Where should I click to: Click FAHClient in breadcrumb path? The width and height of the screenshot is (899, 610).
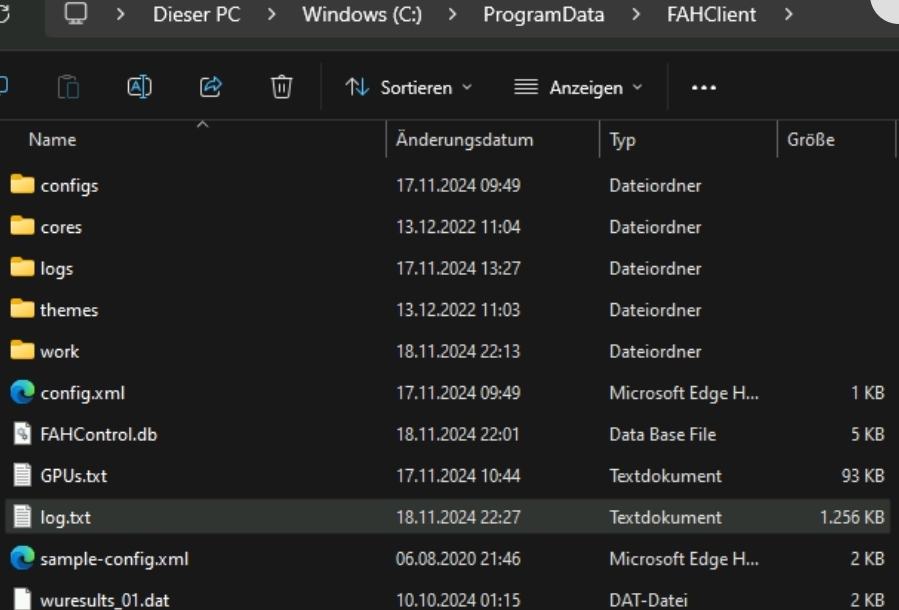(x=712, y=14)
